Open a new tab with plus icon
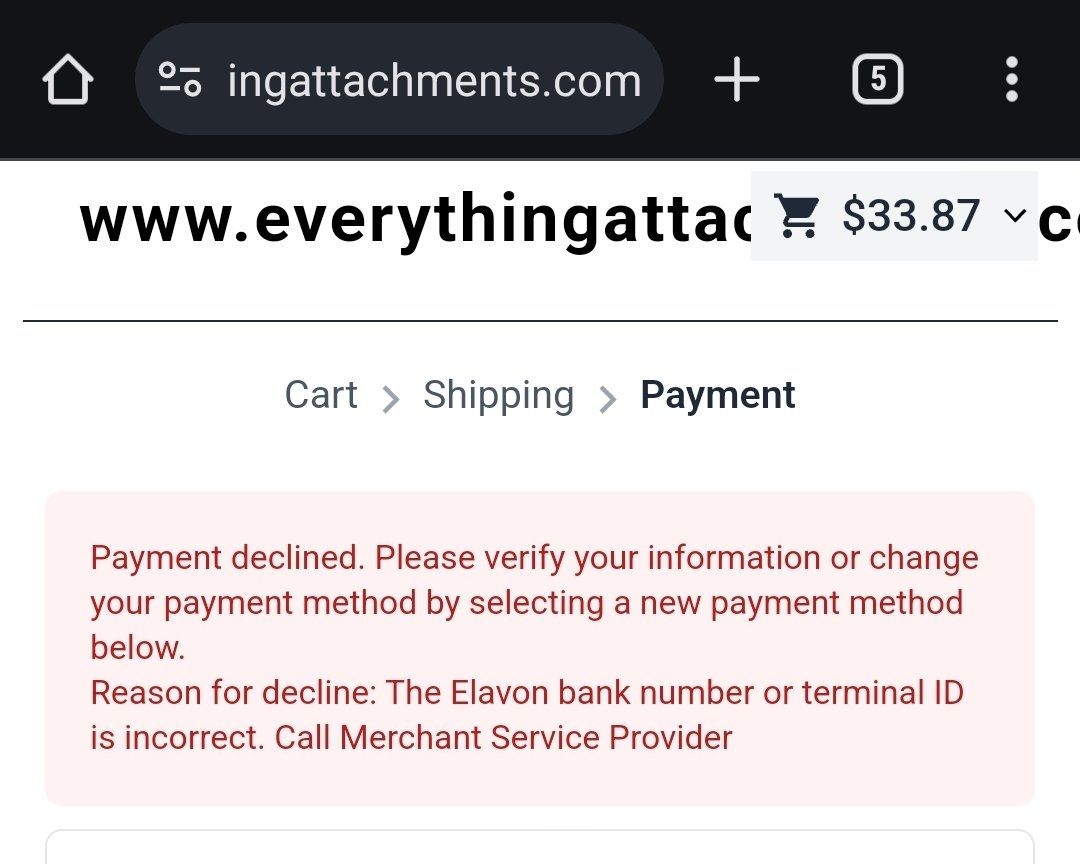Viewport: 1080px width, 864px height. click(x=737, y=80)
